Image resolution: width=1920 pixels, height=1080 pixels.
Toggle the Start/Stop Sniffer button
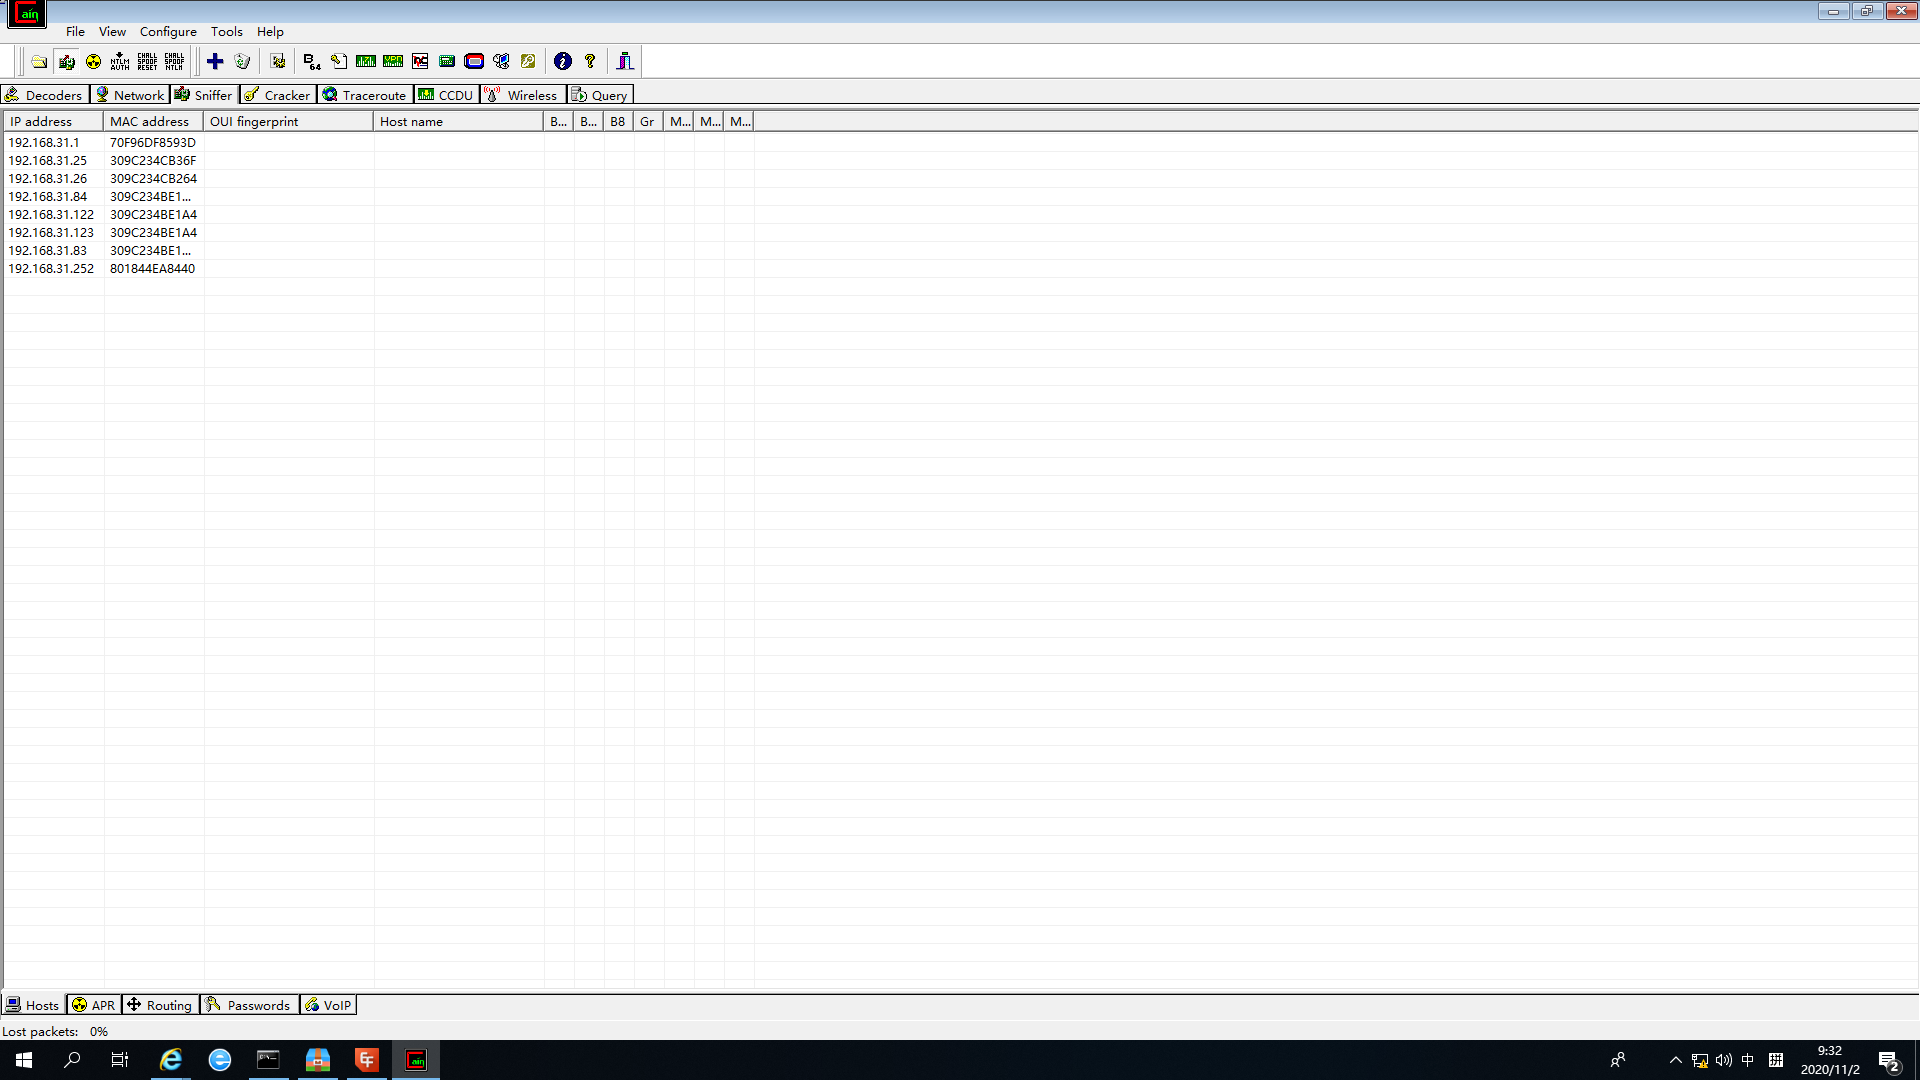coord(66,62)
